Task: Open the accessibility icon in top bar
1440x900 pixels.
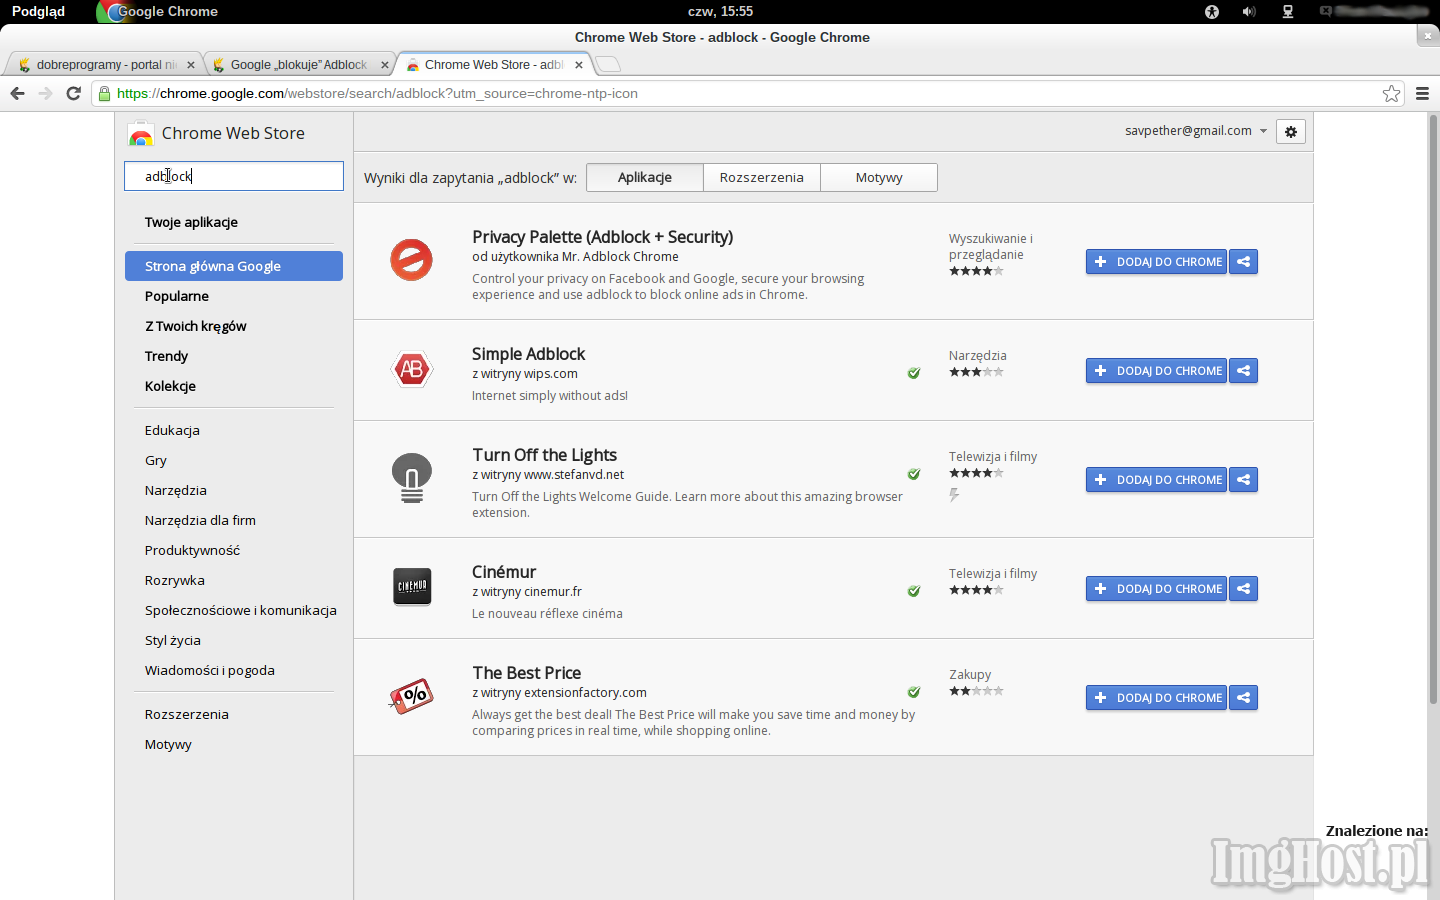Action: click(1212, 11)
